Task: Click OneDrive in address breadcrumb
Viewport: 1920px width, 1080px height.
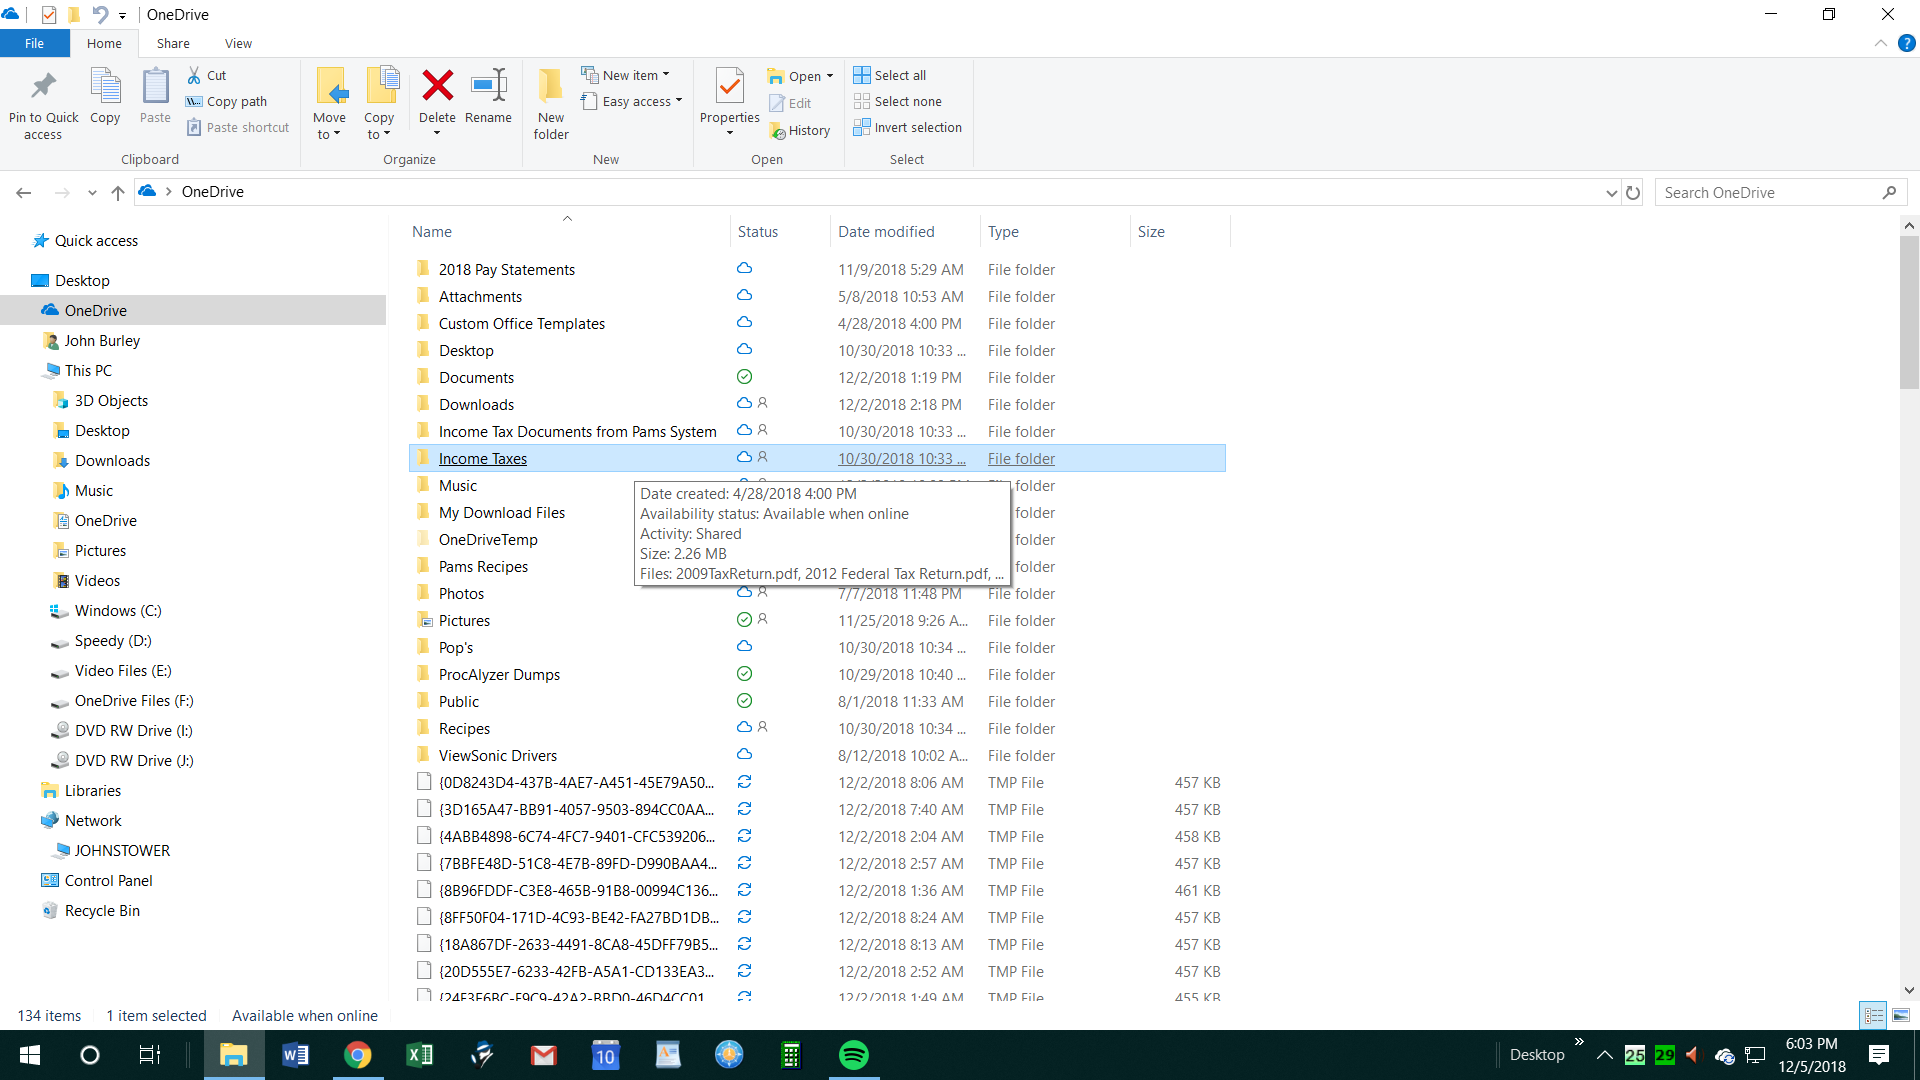Action: click(x=212, y=191)
